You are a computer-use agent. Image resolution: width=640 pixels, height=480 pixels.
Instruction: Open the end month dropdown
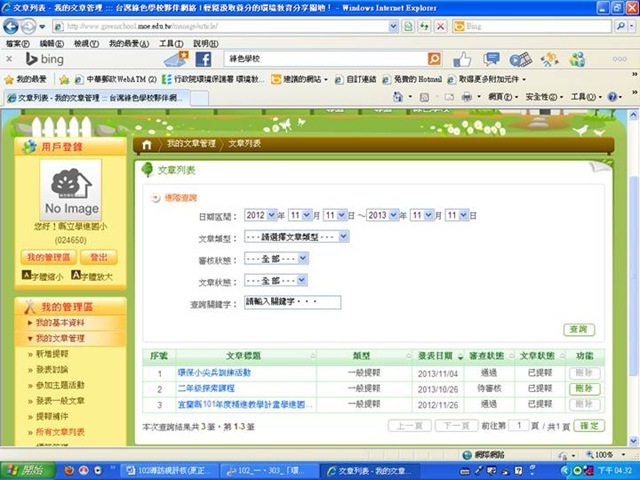point(422,215)
